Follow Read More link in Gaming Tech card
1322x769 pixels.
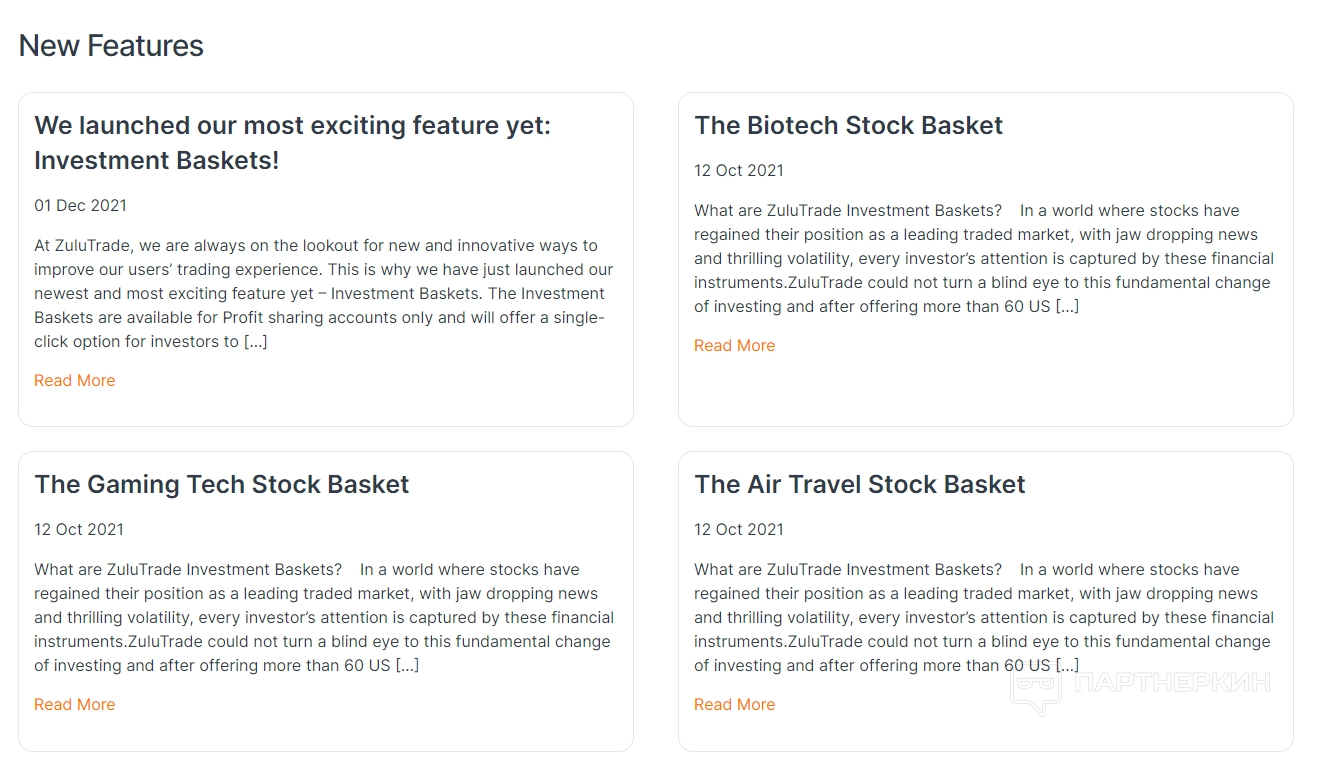pos(75,704)
